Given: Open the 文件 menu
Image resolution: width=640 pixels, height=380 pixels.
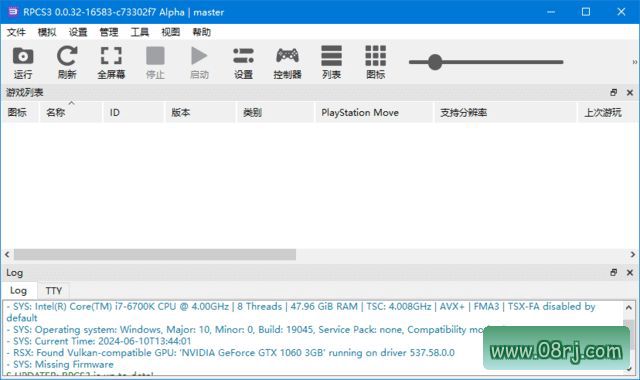Looking at the screenshot, I should (x=16, y=32).
